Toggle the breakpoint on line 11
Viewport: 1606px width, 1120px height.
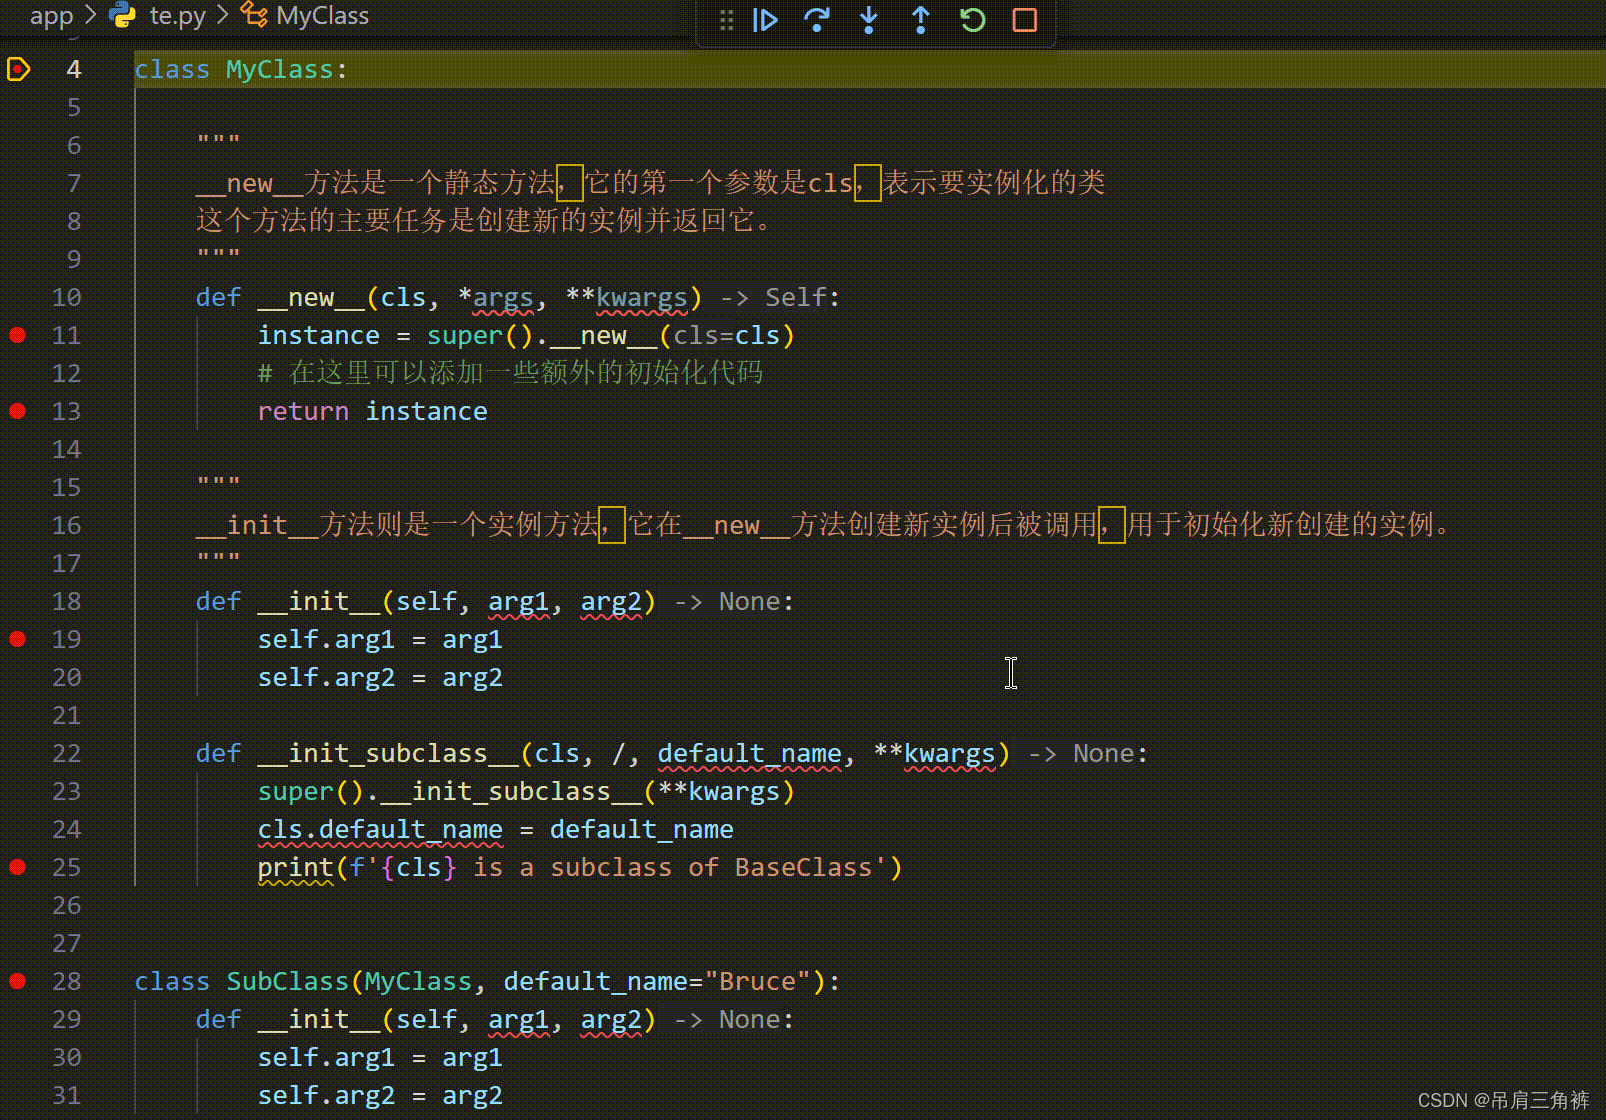pyautogui.click(x=17, y=335)
